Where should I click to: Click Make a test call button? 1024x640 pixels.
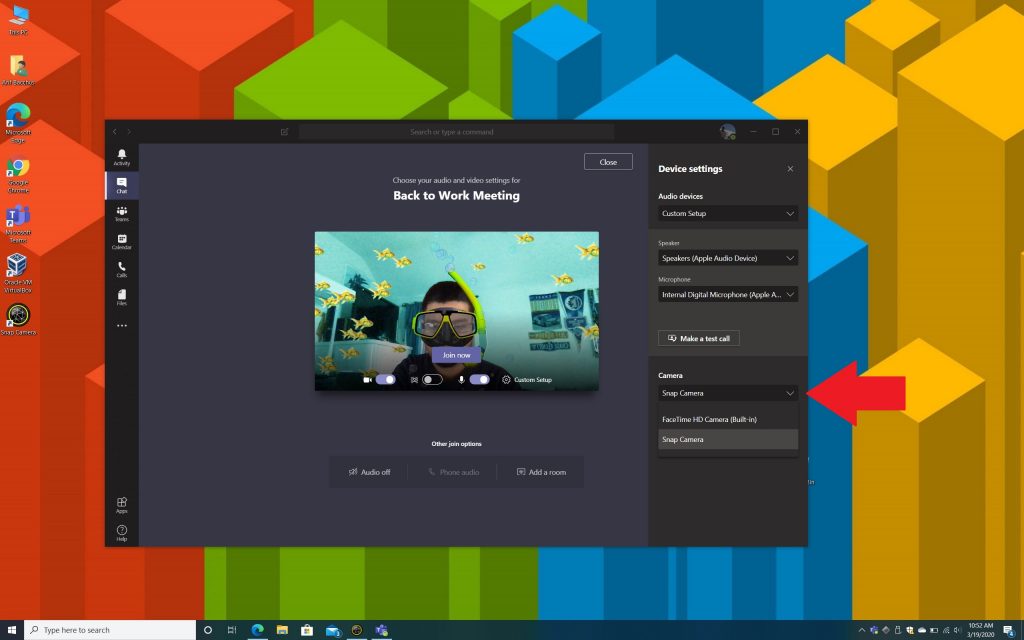[698, 338]
